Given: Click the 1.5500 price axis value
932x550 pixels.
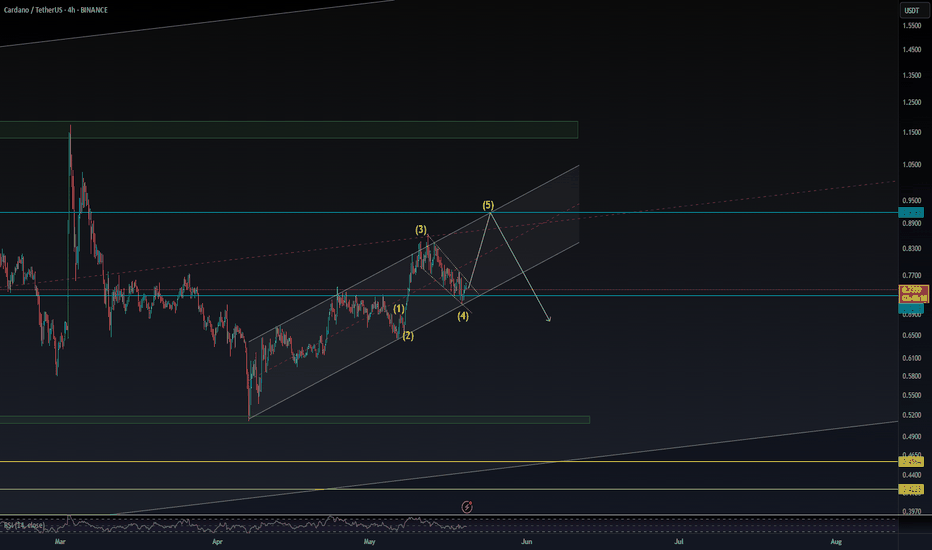Looking at the screenshot, I should click(912, 26).
